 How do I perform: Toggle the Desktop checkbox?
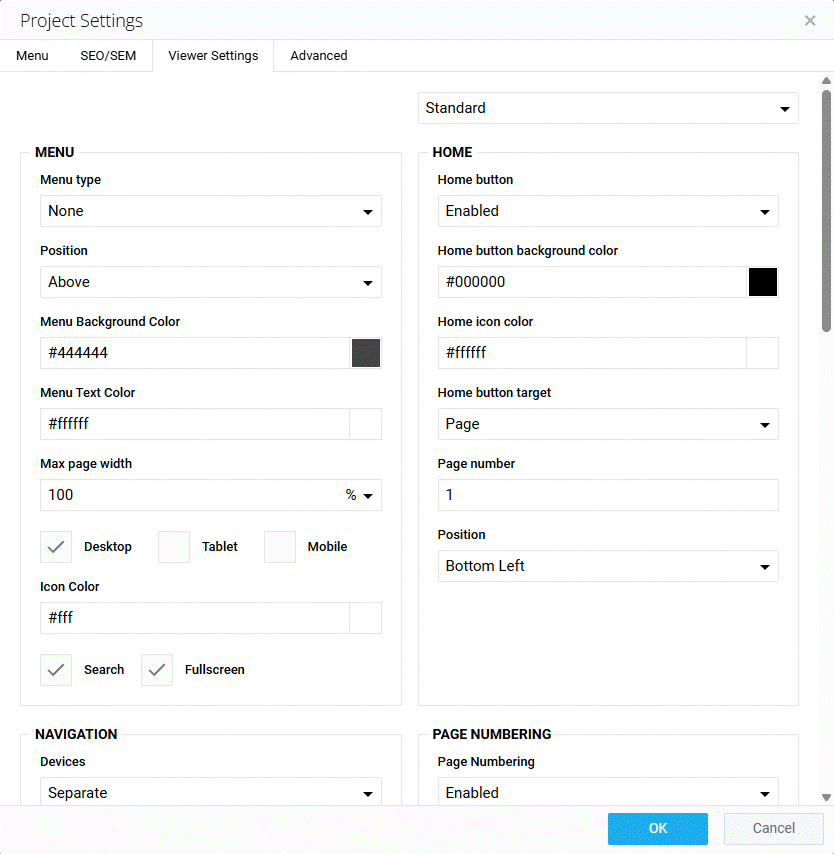[x=56, y=547]
